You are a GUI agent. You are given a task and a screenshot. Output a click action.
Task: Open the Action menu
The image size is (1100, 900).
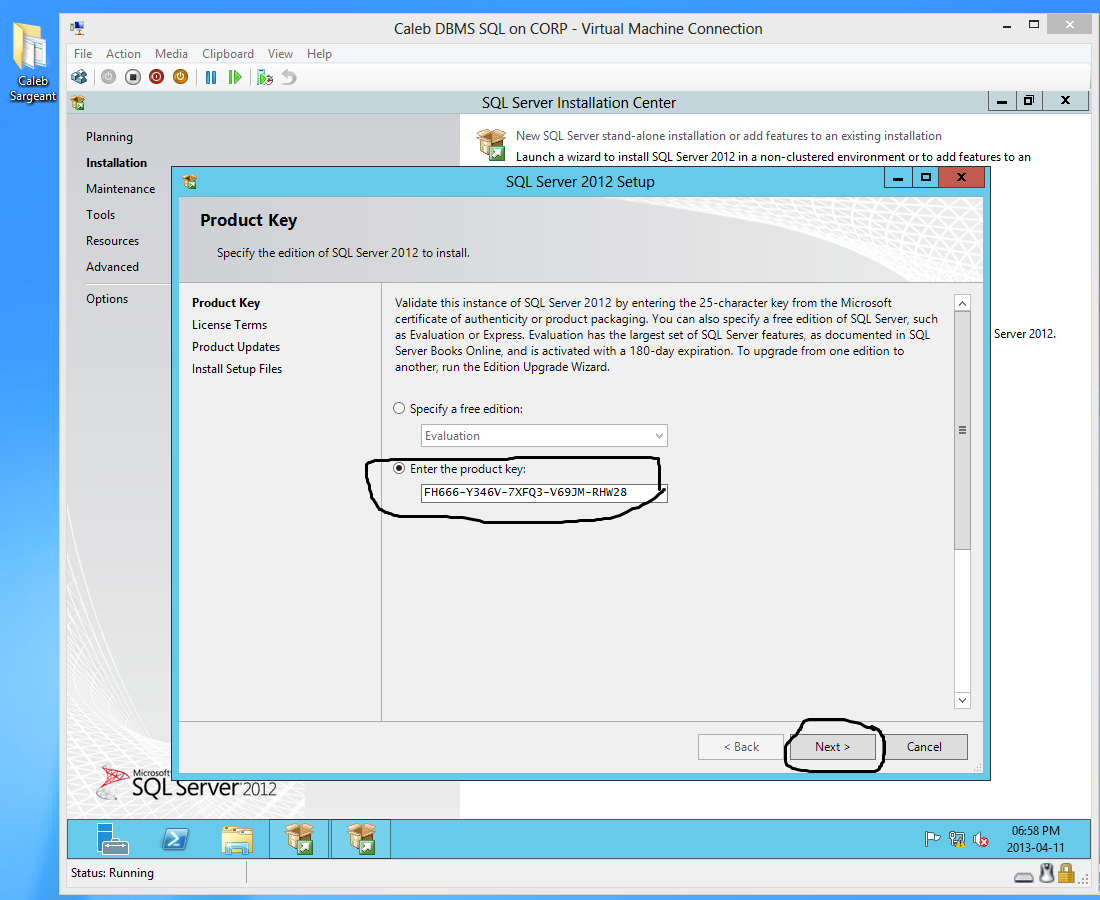tap(123, 54)
